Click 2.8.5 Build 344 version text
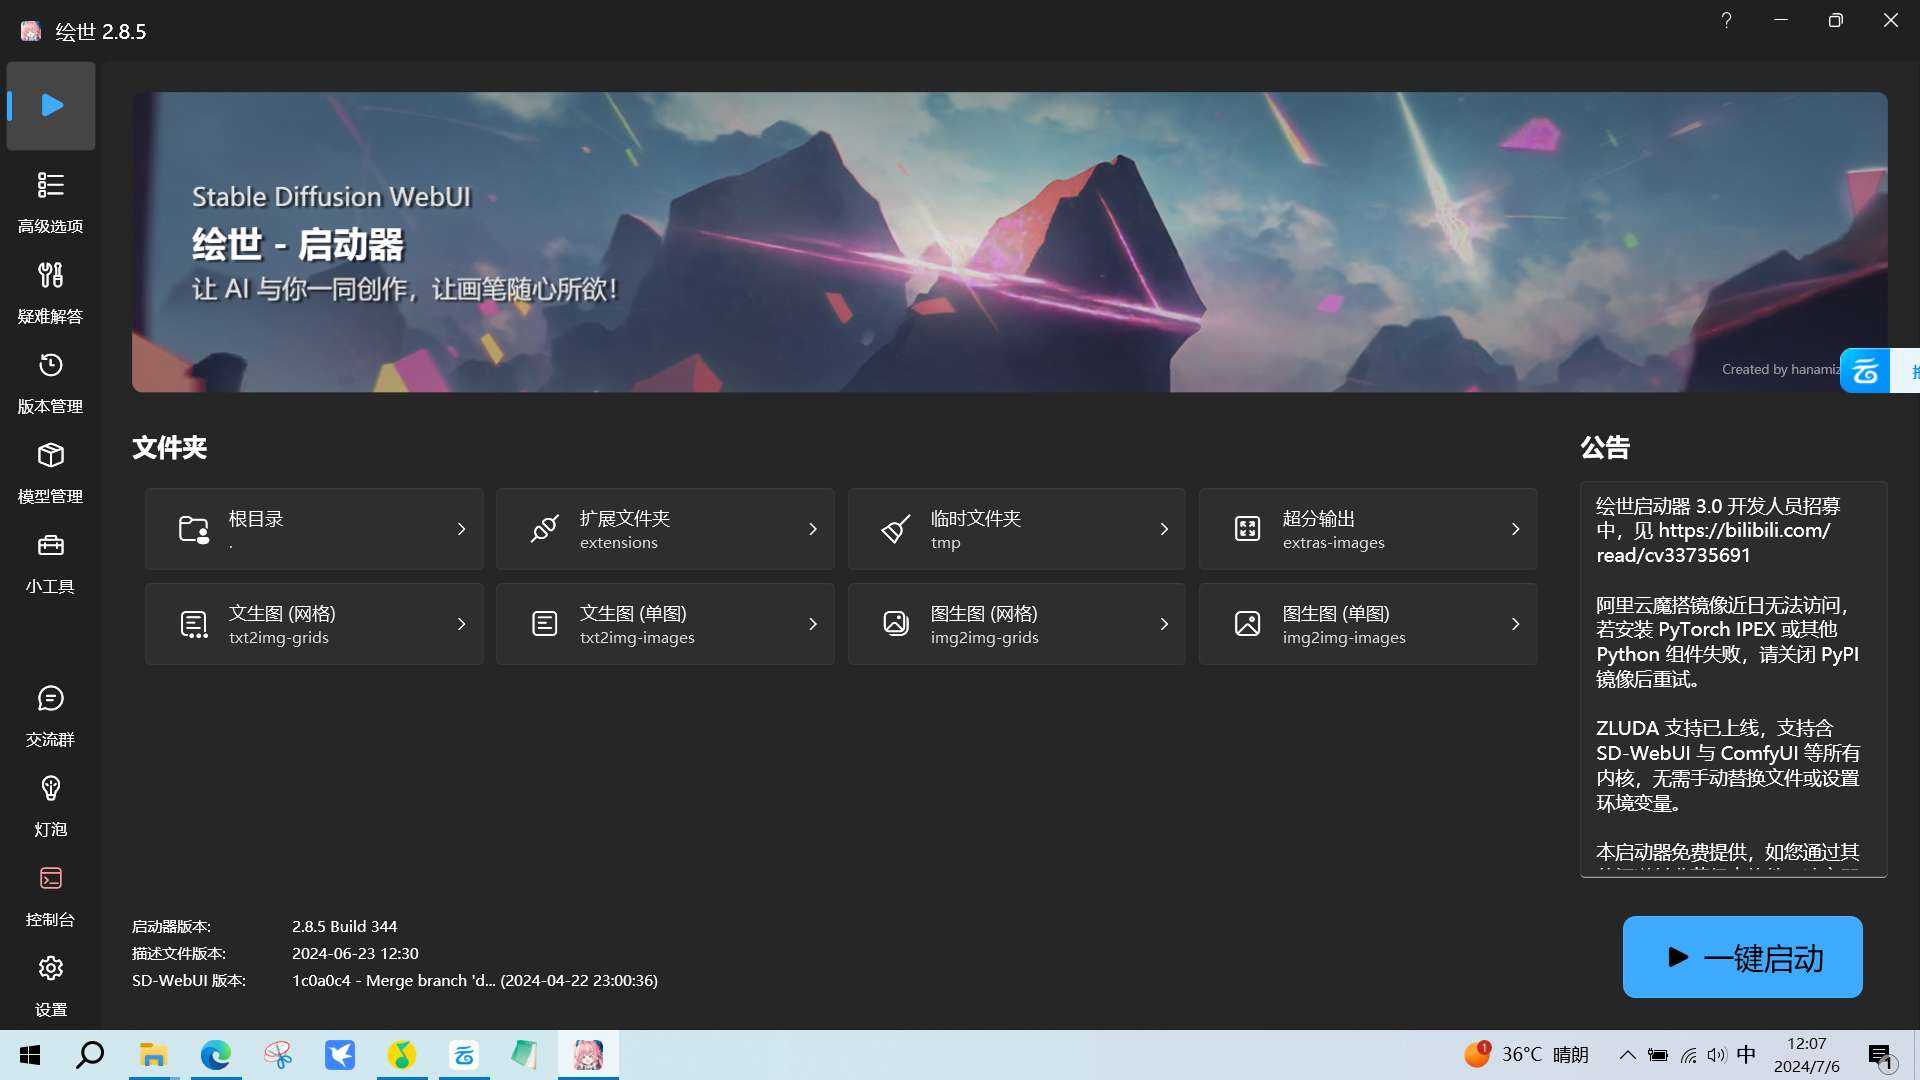1920x1080 pixels. click(x=344, y=927)
